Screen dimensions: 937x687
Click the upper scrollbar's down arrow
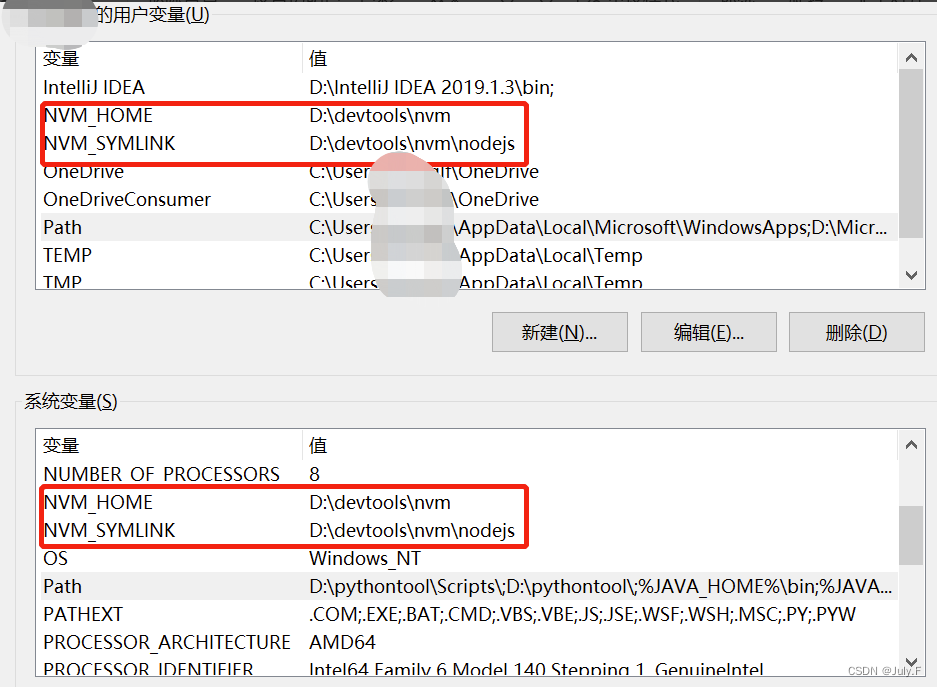click(911, 274)
